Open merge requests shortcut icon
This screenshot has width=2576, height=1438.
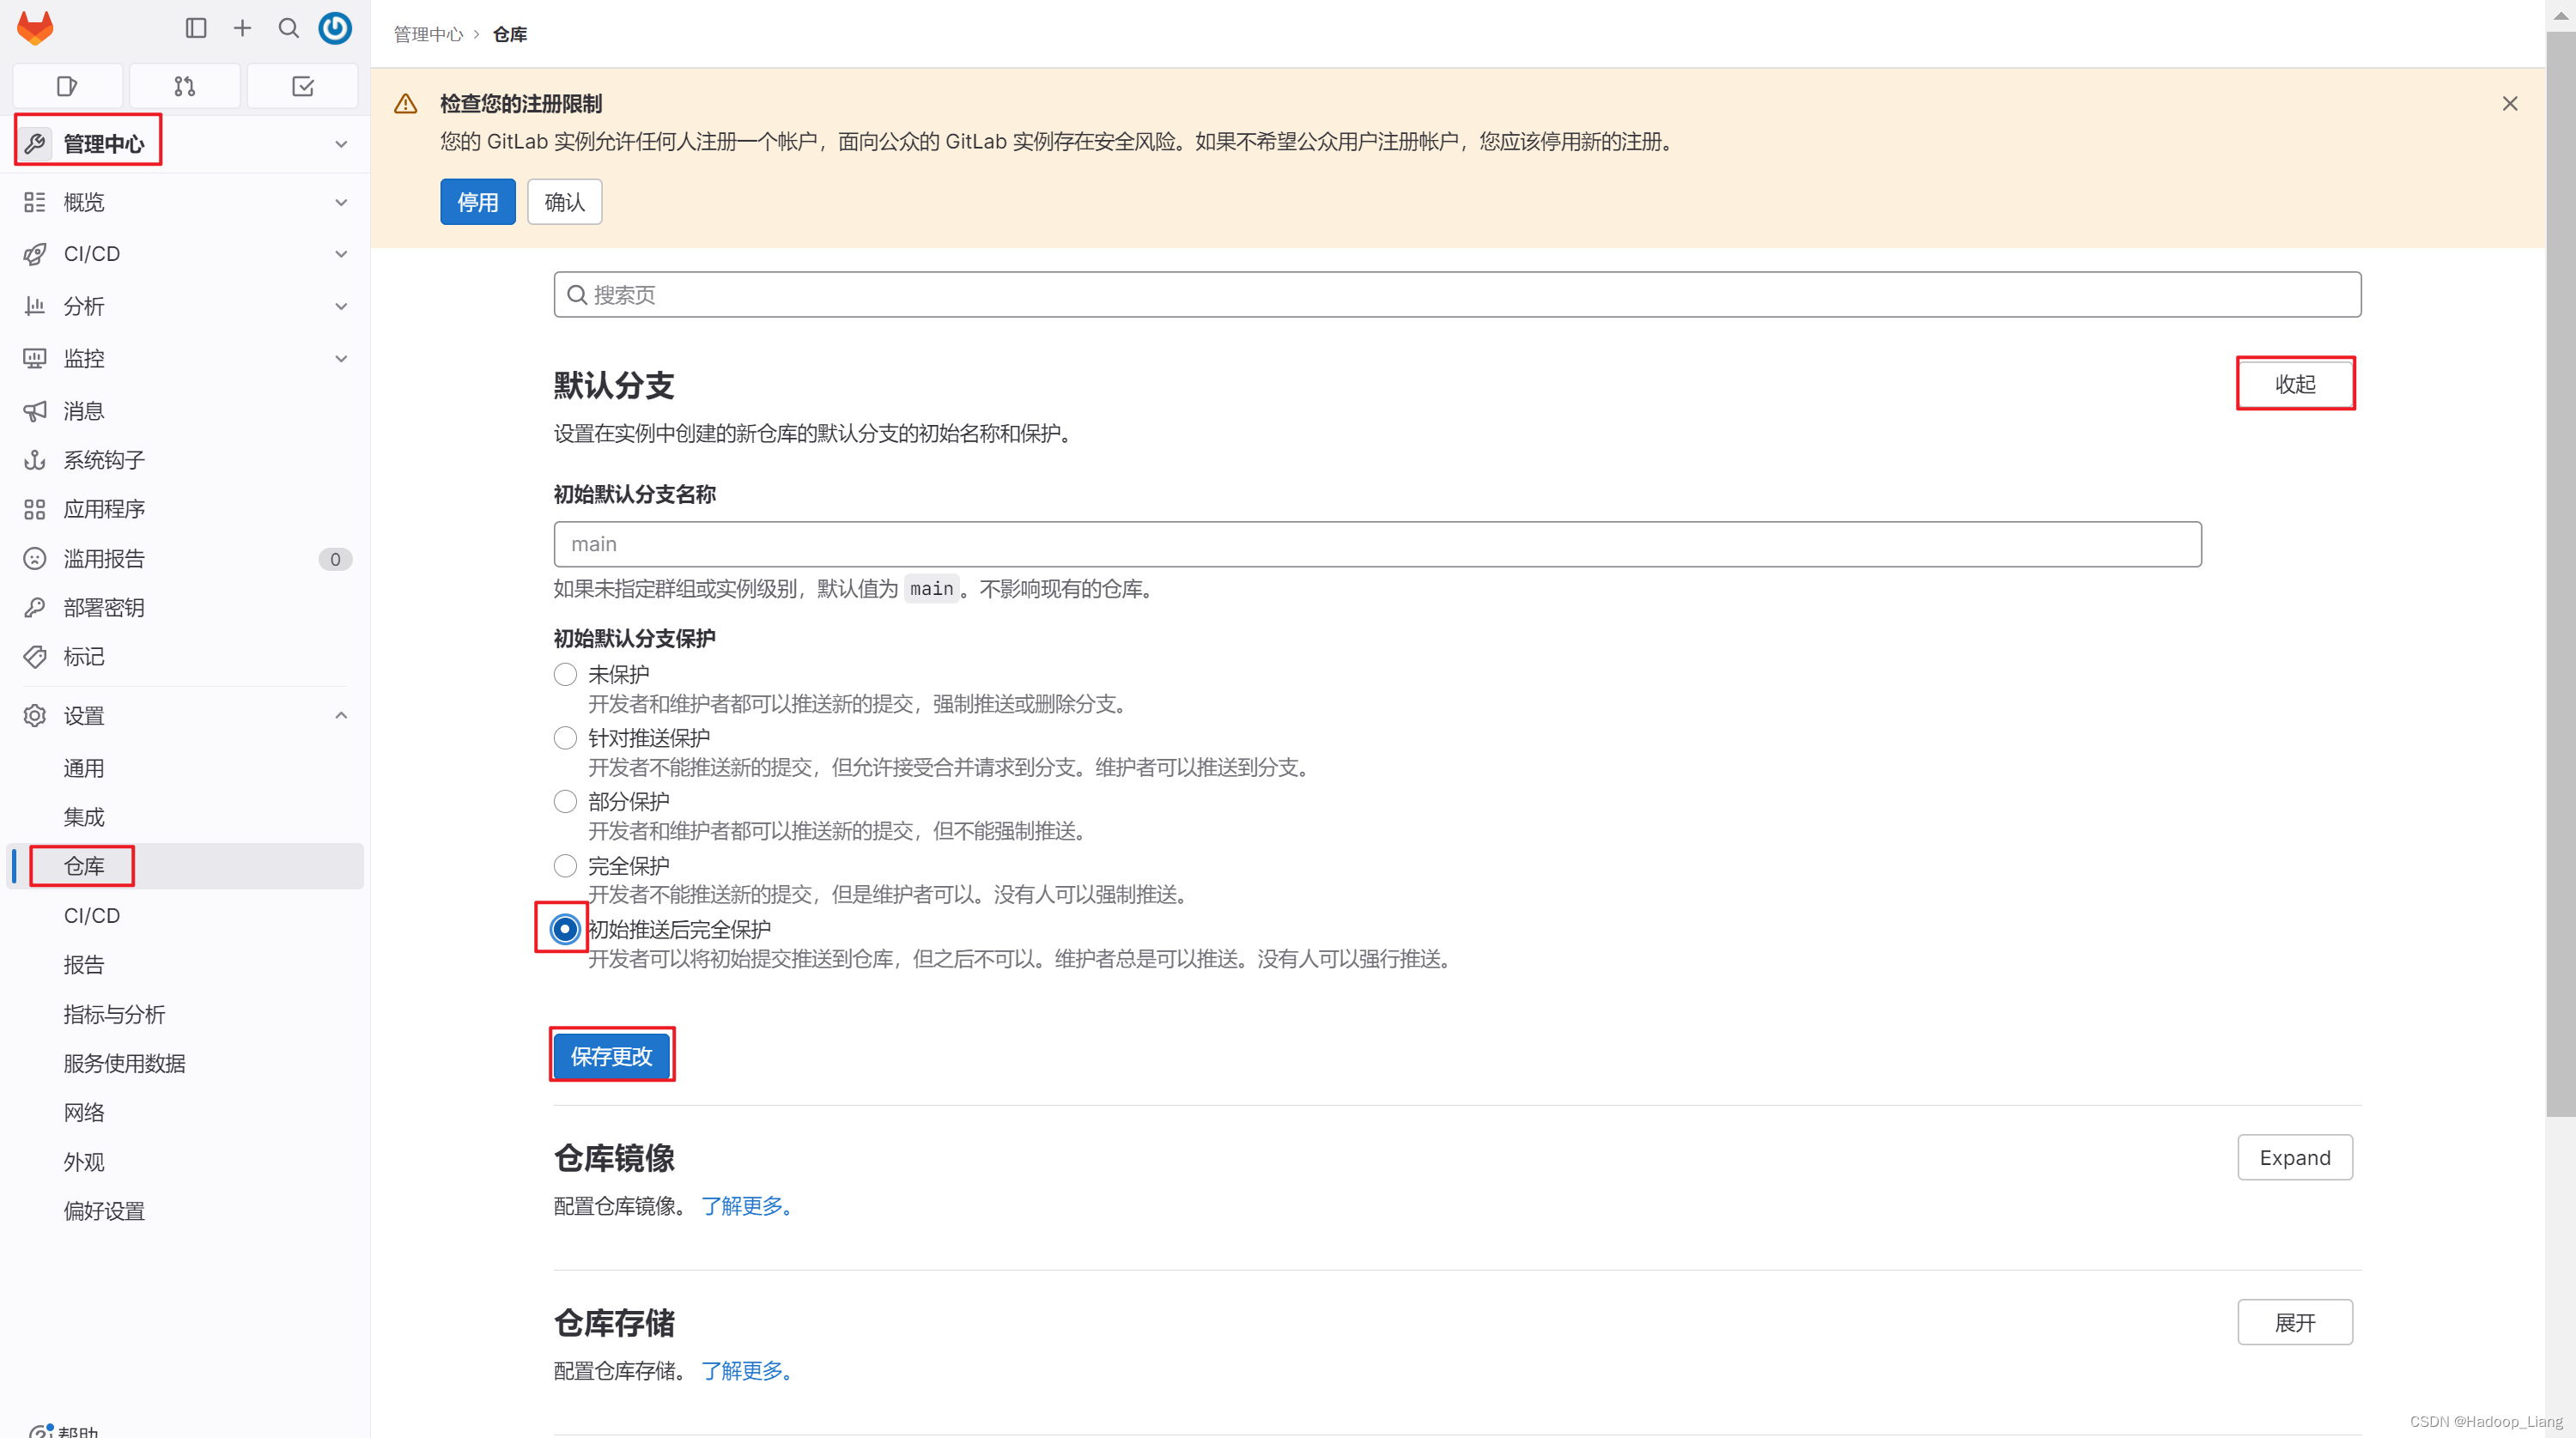coord(185,86)
